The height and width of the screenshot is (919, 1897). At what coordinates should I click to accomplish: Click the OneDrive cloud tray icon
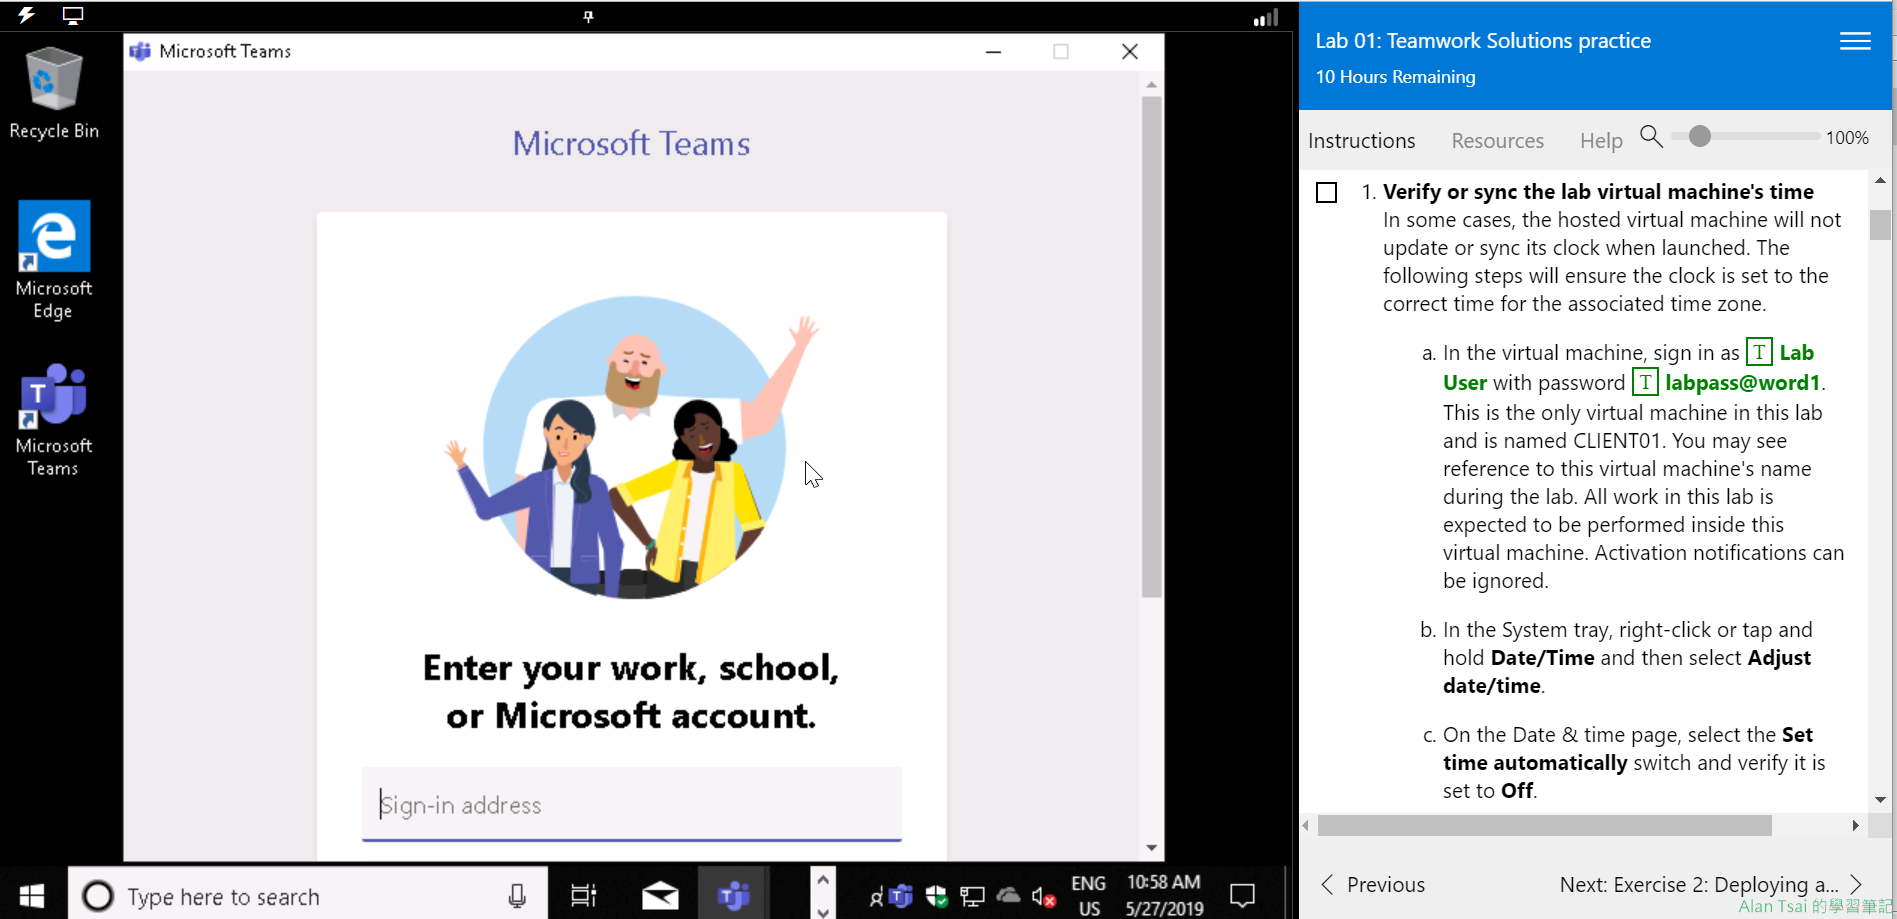pos(1008,895)
